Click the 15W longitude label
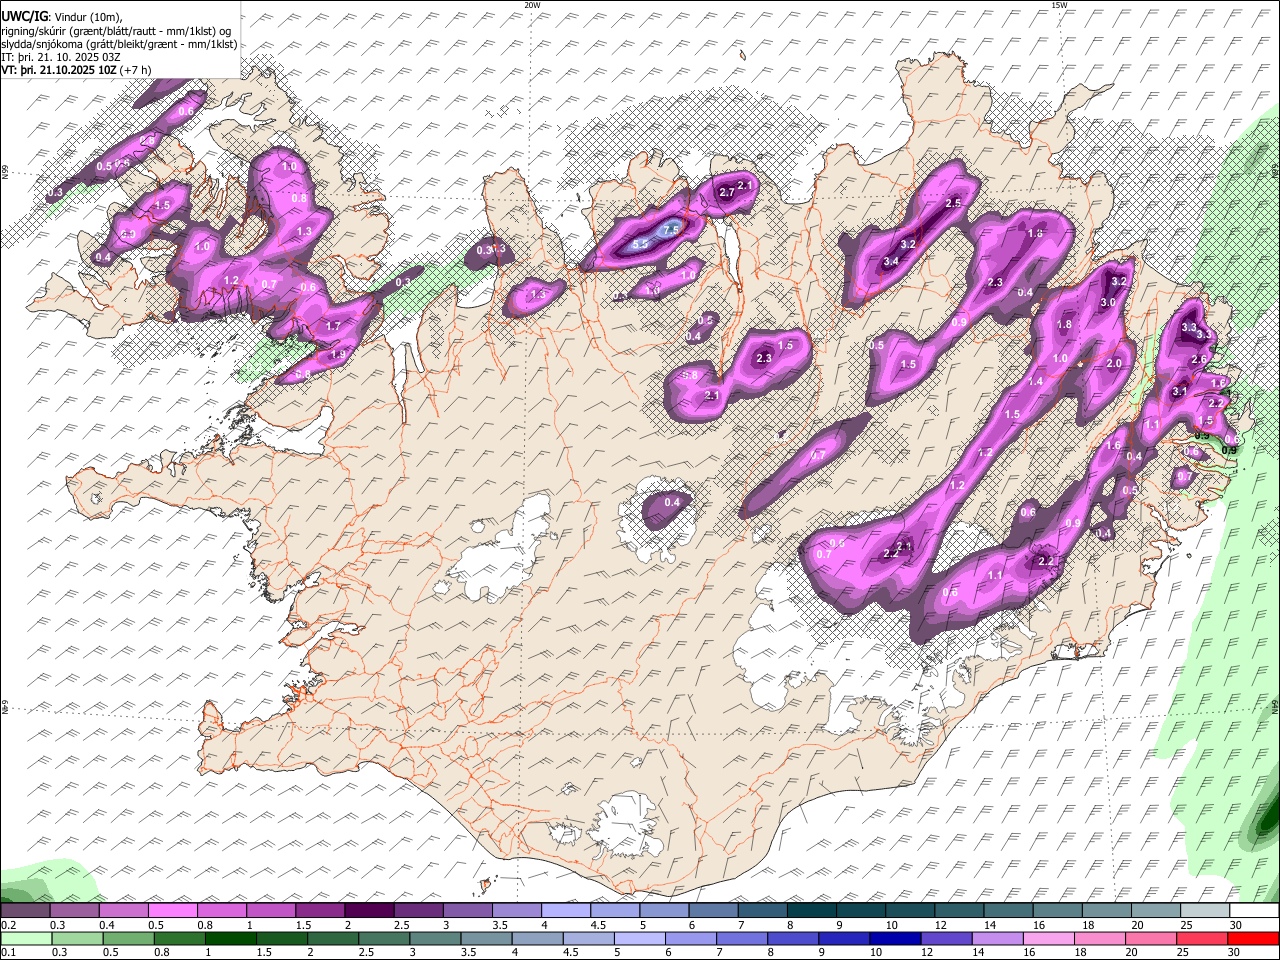 click(x=1058, y=5)
